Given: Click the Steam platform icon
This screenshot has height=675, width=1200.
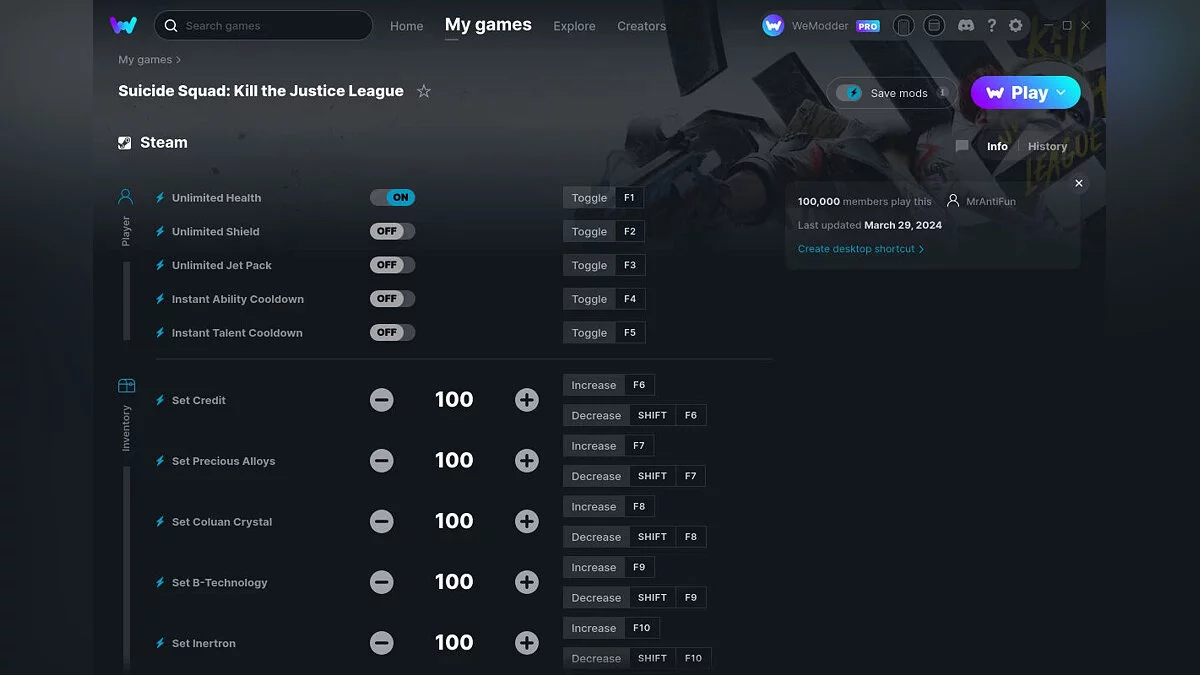Looking at the screenshot, I should click(x=124, y=143).
